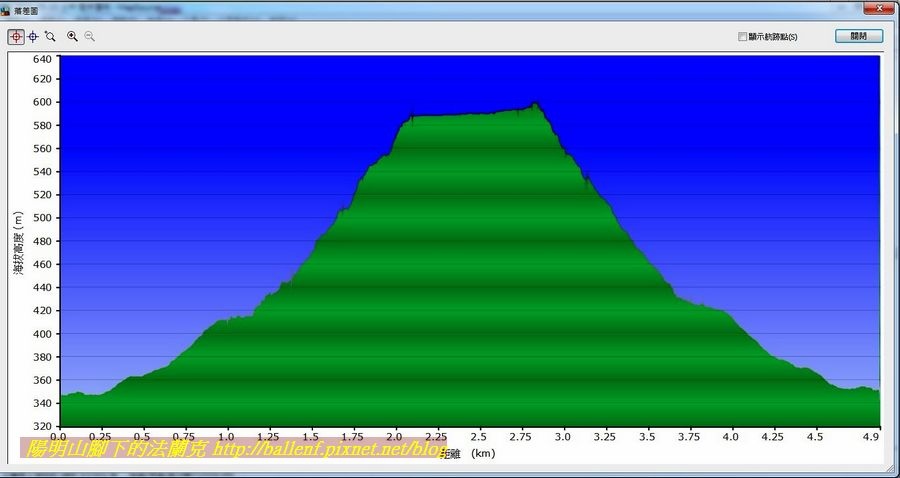
Task: Click the '海拔高度 (m)' axis label
Action: click(20, 243)
